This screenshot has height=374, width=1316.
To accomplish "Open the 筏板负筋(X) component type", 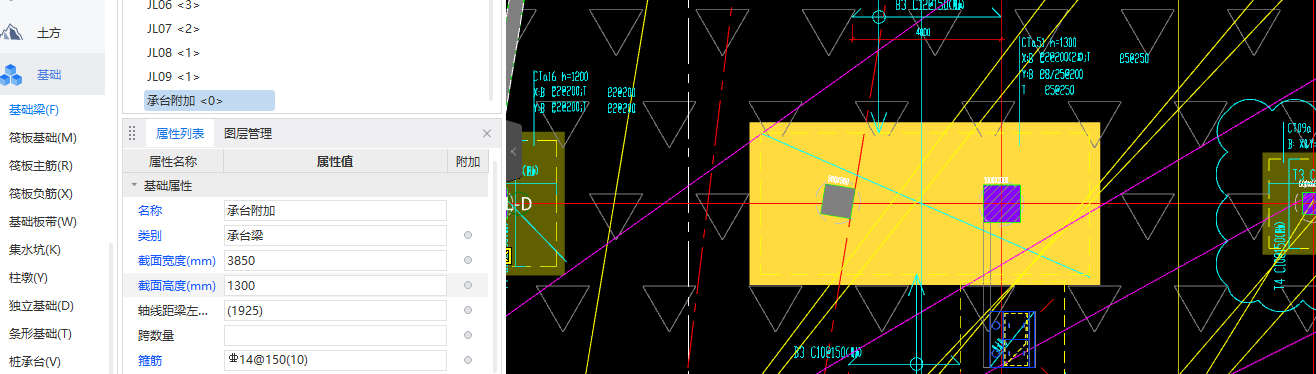I will click(41, 193).
